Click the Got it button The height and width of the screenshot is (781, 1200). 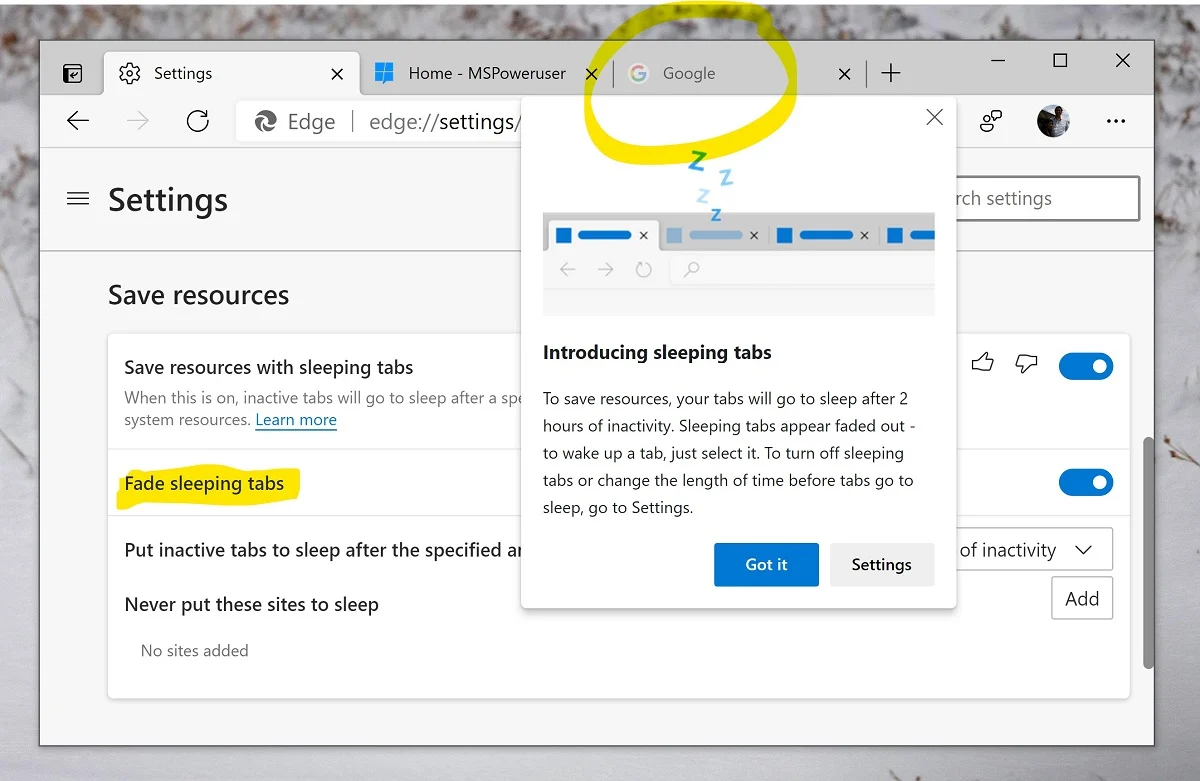point(766,565)
